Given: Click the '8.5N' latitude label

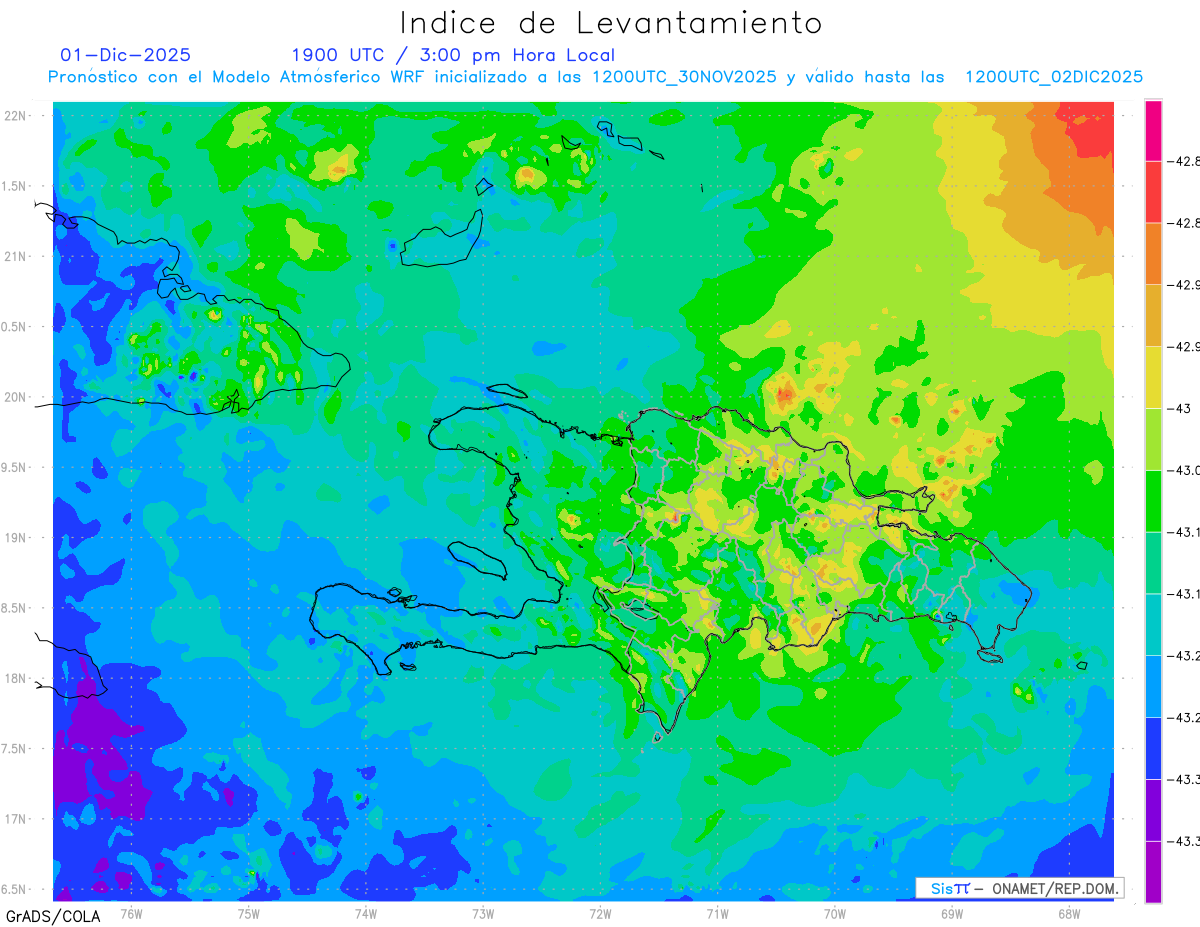Looking at the screenshot, I should pyautogui.click(x=15, y=608).
